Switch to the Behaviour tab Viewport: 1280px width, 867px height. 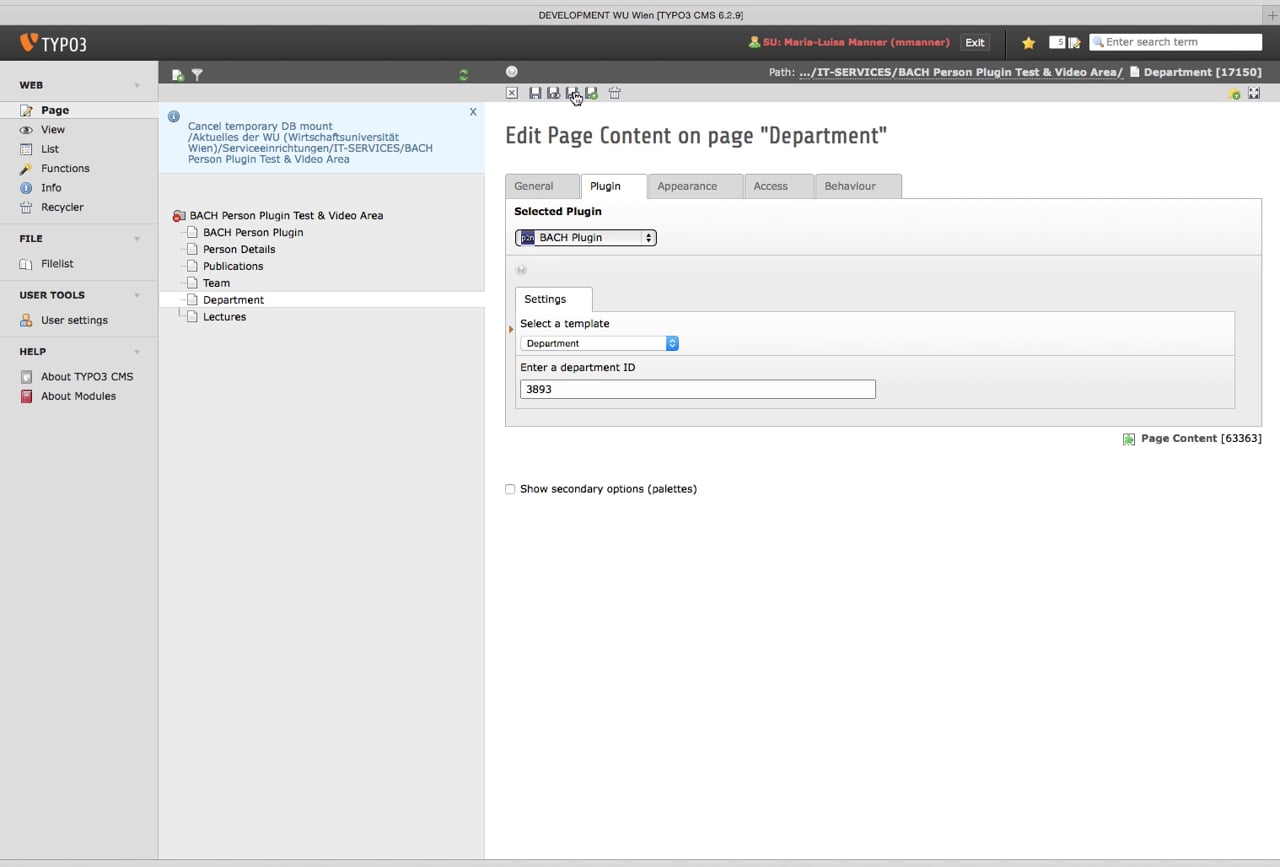[x=858, y=186]
